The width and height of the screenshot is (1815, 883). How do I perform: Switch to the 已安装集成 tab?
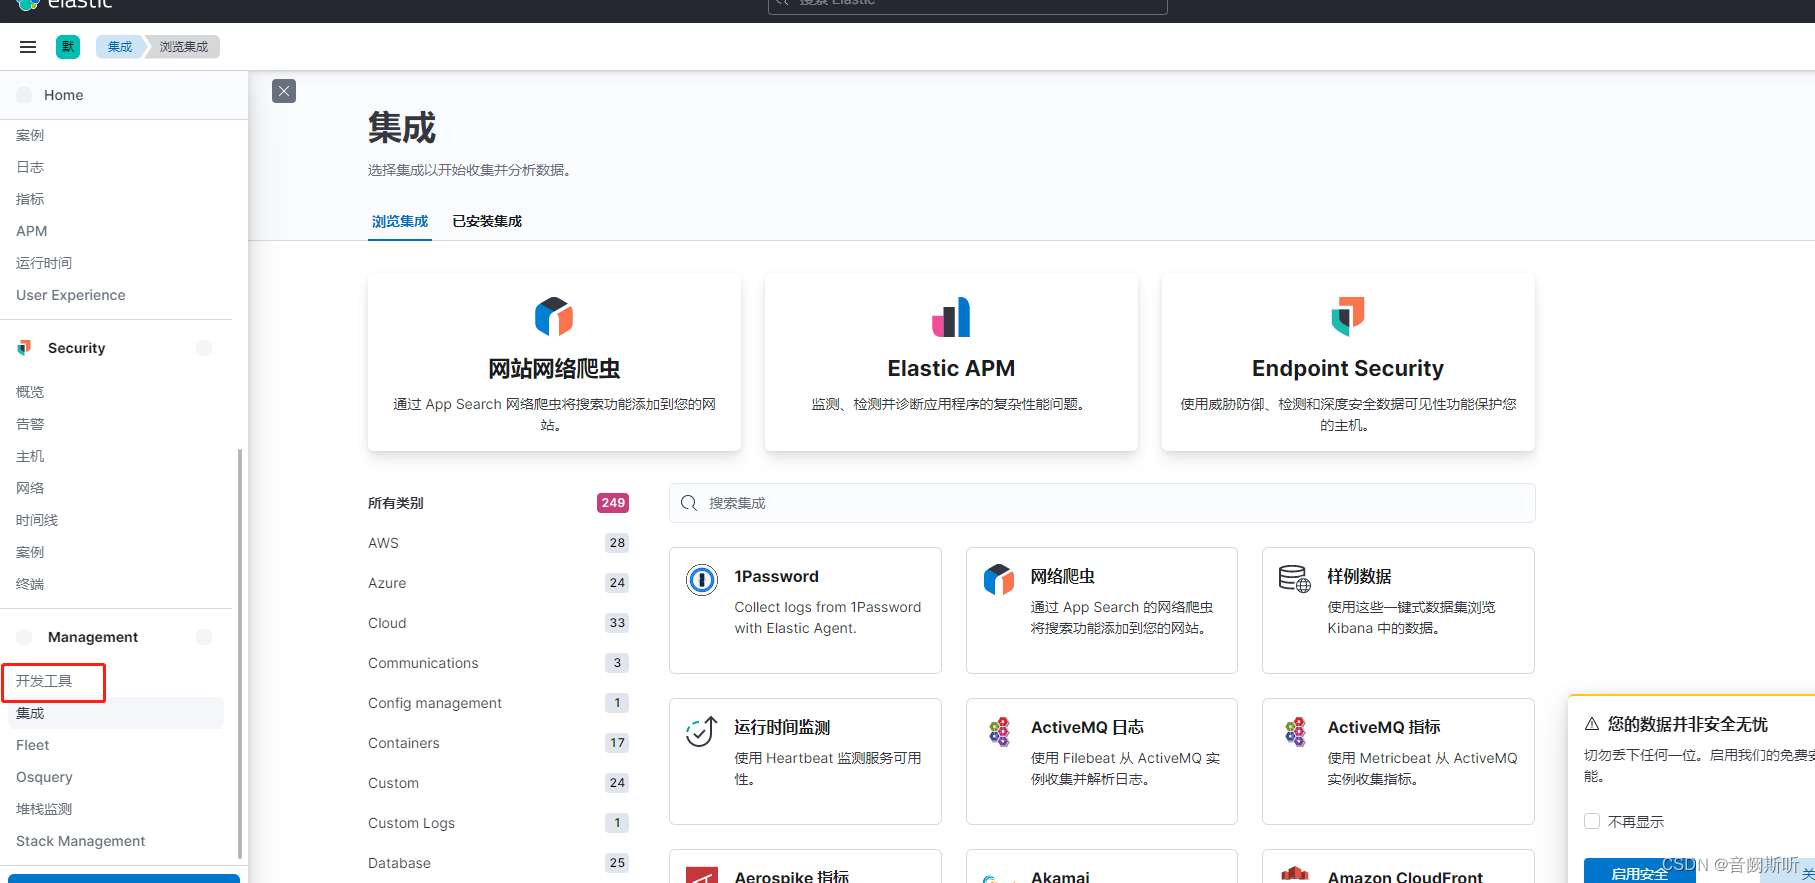tap(487, 221)
